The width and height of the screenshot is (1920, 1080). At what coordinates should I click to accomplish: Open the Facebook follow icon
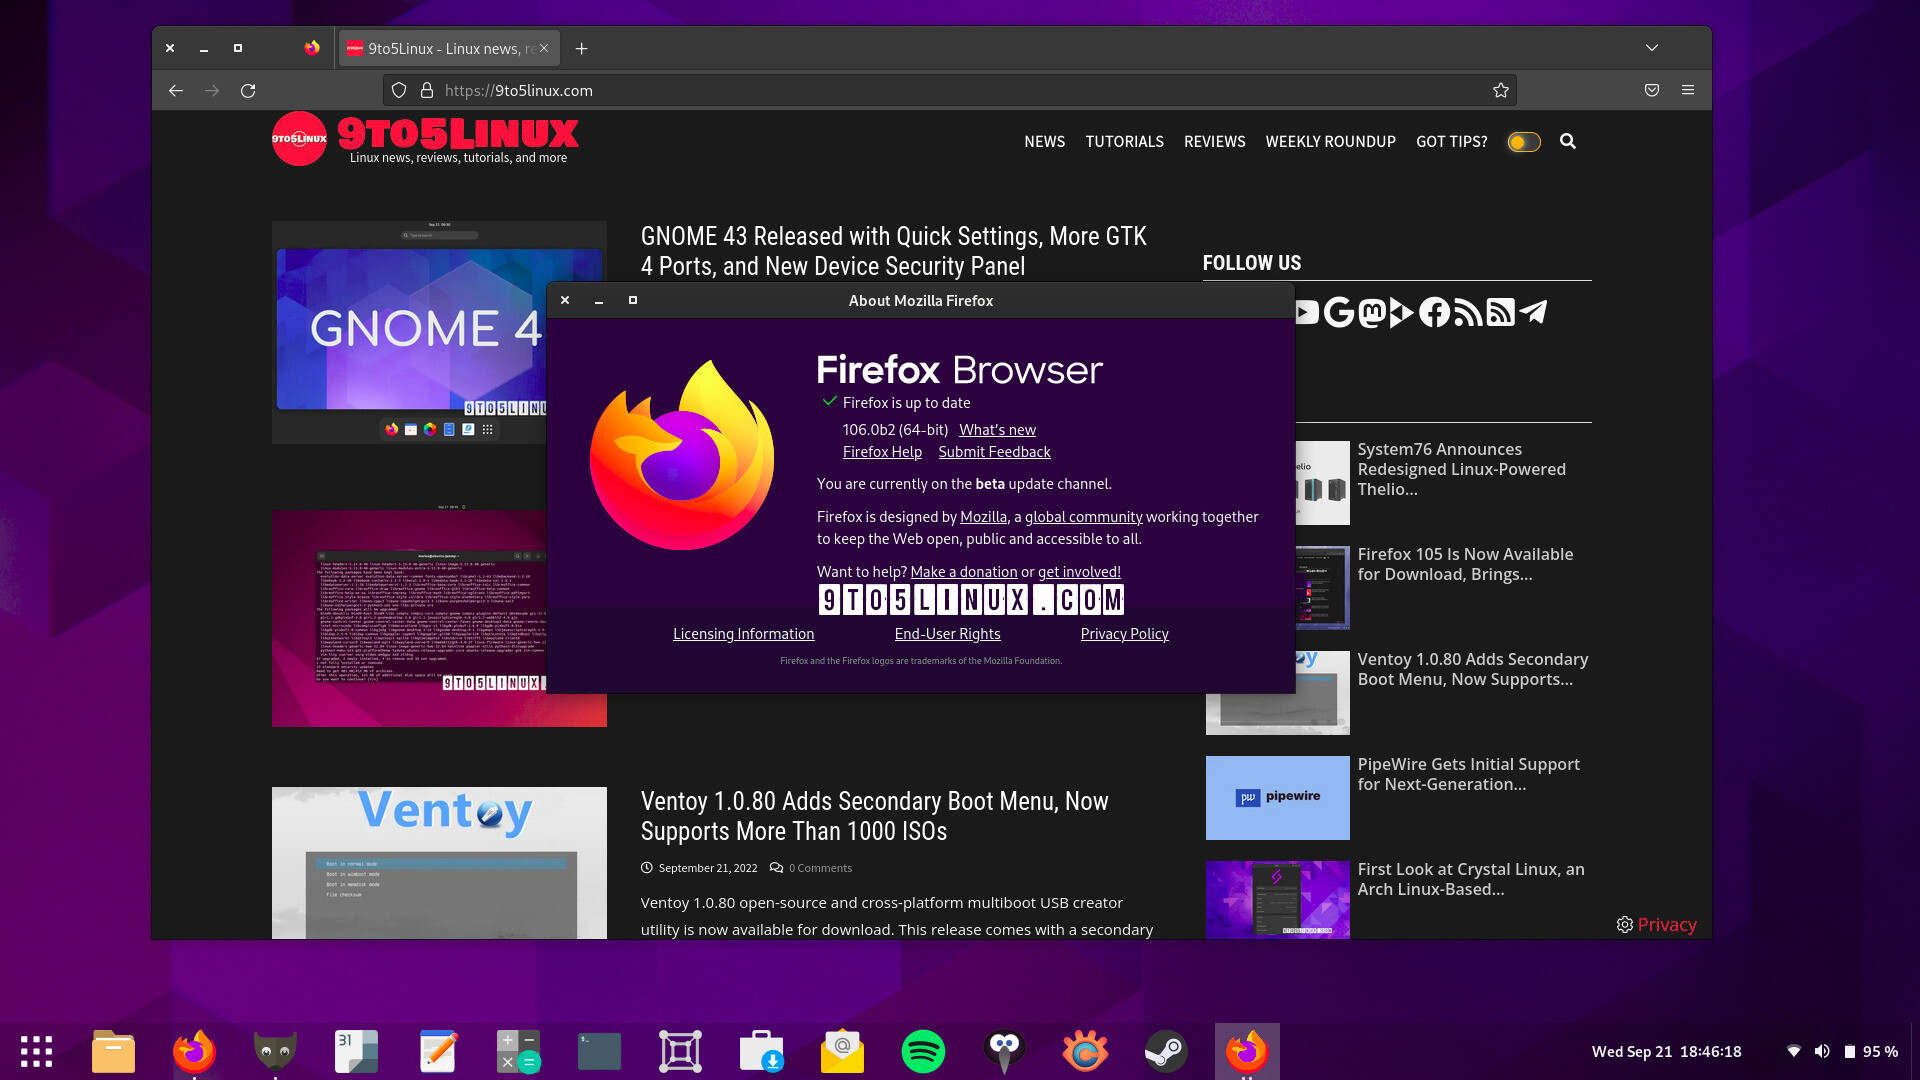tap(1434, 312)
